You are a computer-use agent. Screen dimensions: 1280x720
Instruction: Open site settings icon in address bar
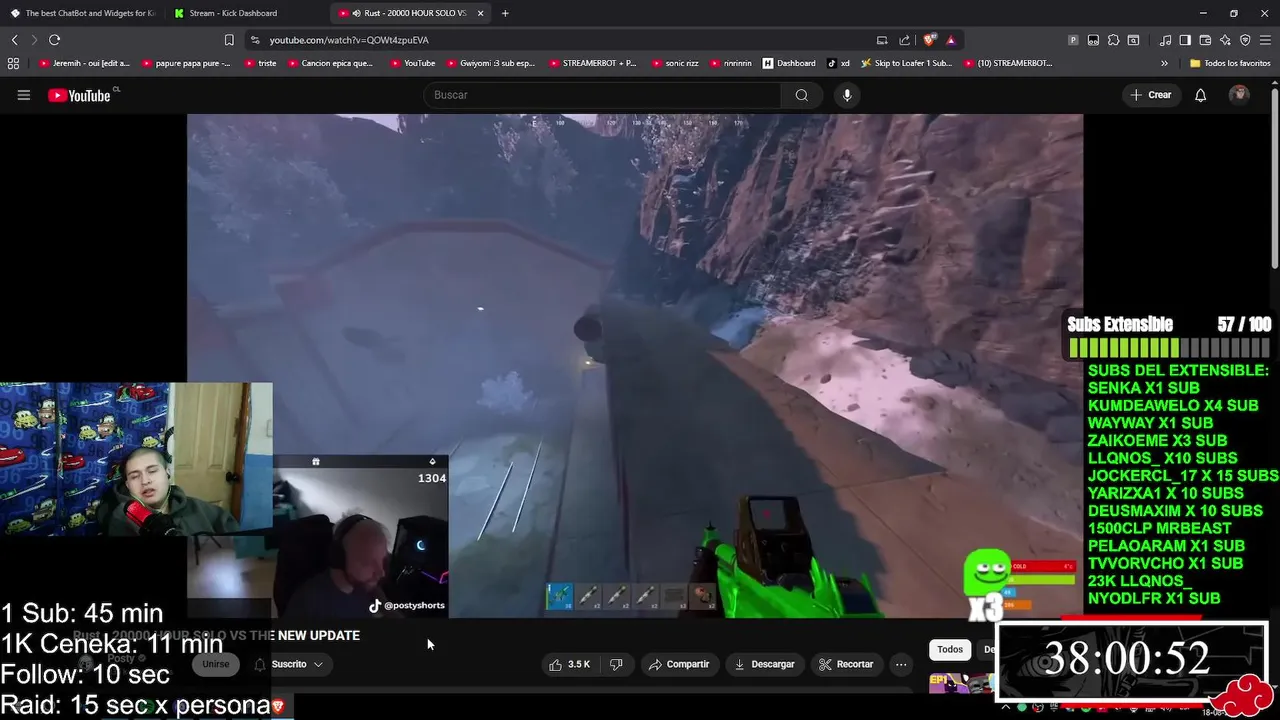tap(255, 40)
